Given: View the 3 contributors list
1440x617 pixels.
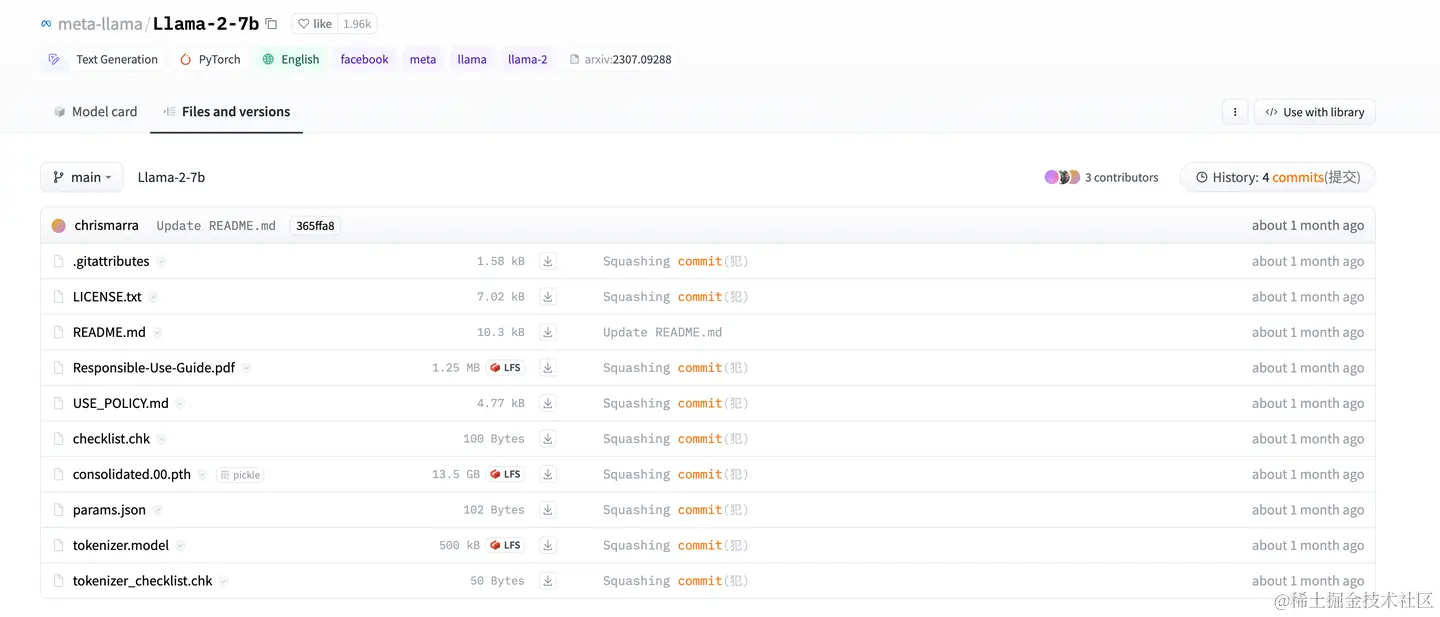Looking at the screenshot, I should tap(1101, 177).
